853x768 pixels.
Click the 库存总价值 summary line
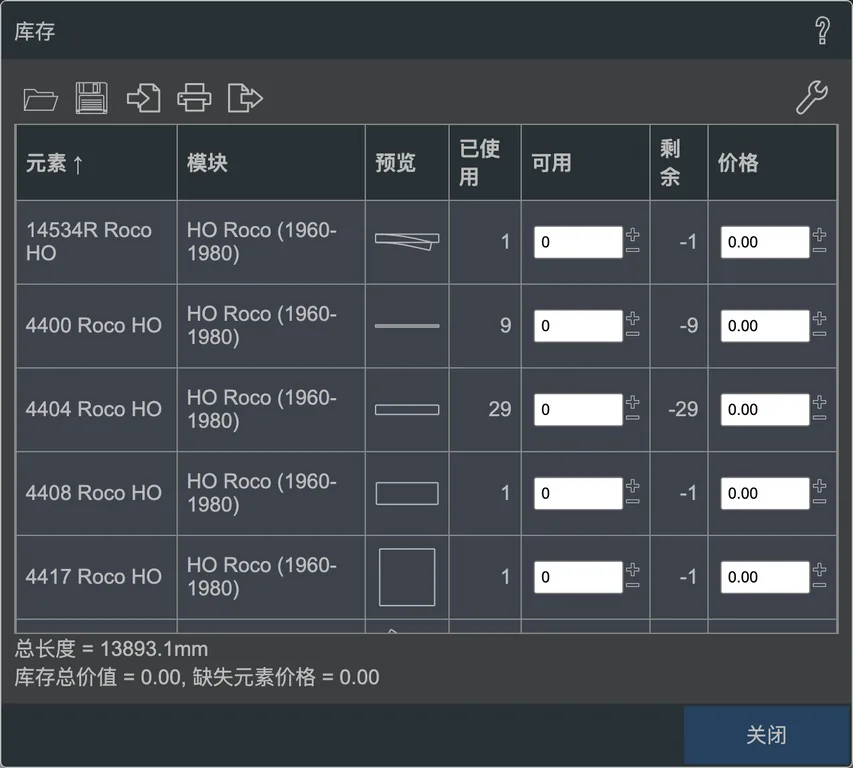[x=197, y=677]
